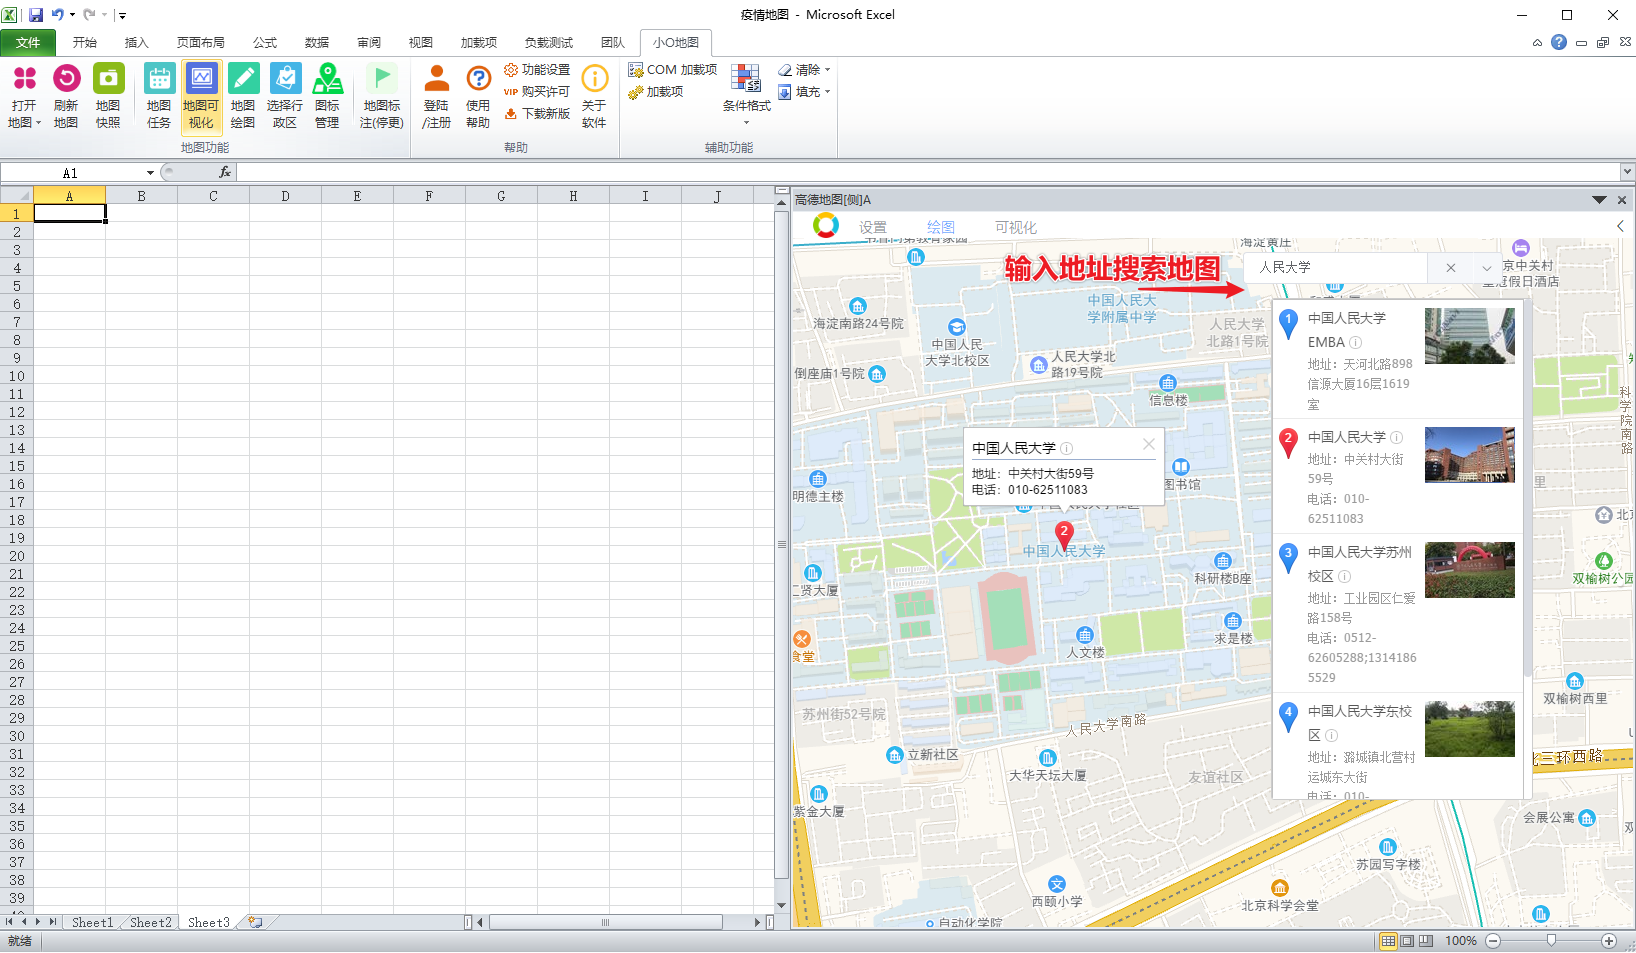Open Excel help question mark icon
Image resolution: width=1636 pixels, height=953 pixels.
[1559, 42]
